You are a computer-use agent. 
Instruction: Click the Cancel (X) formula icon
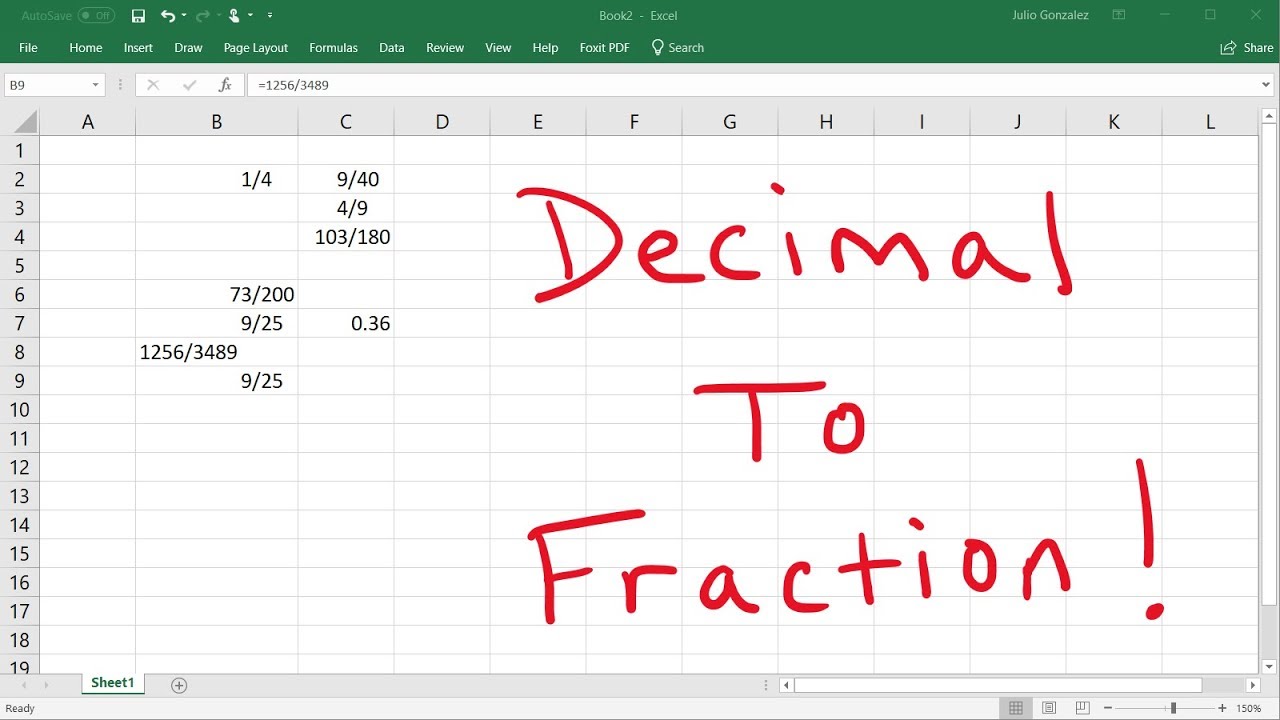(153, 86)
